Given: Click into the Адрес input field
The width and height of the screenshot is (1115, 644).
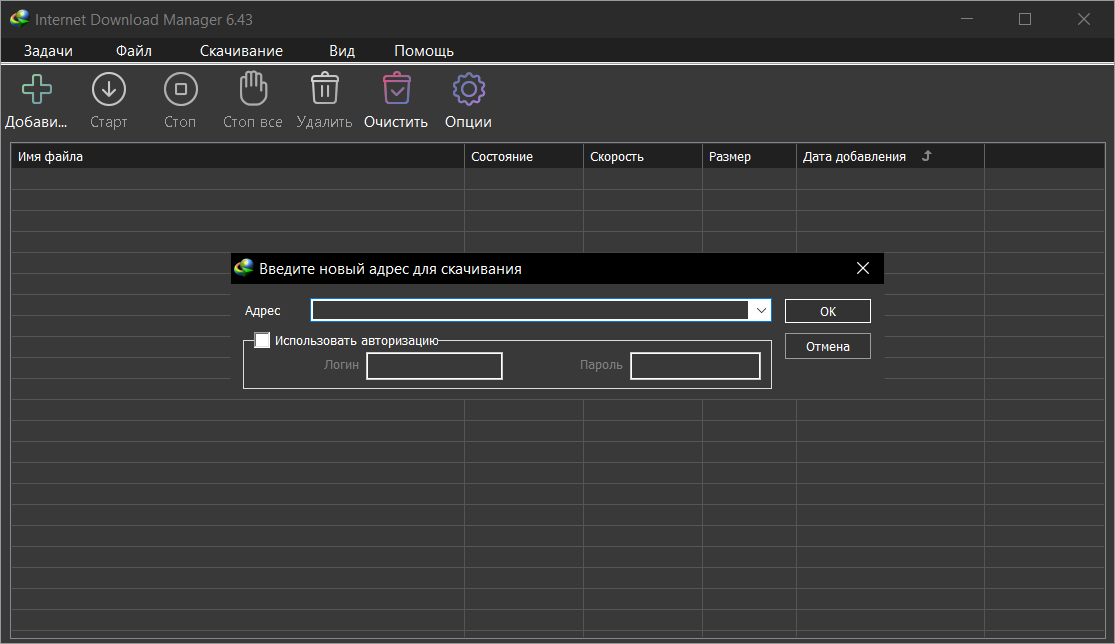Looking at the screenshot, I should point(530,311).
